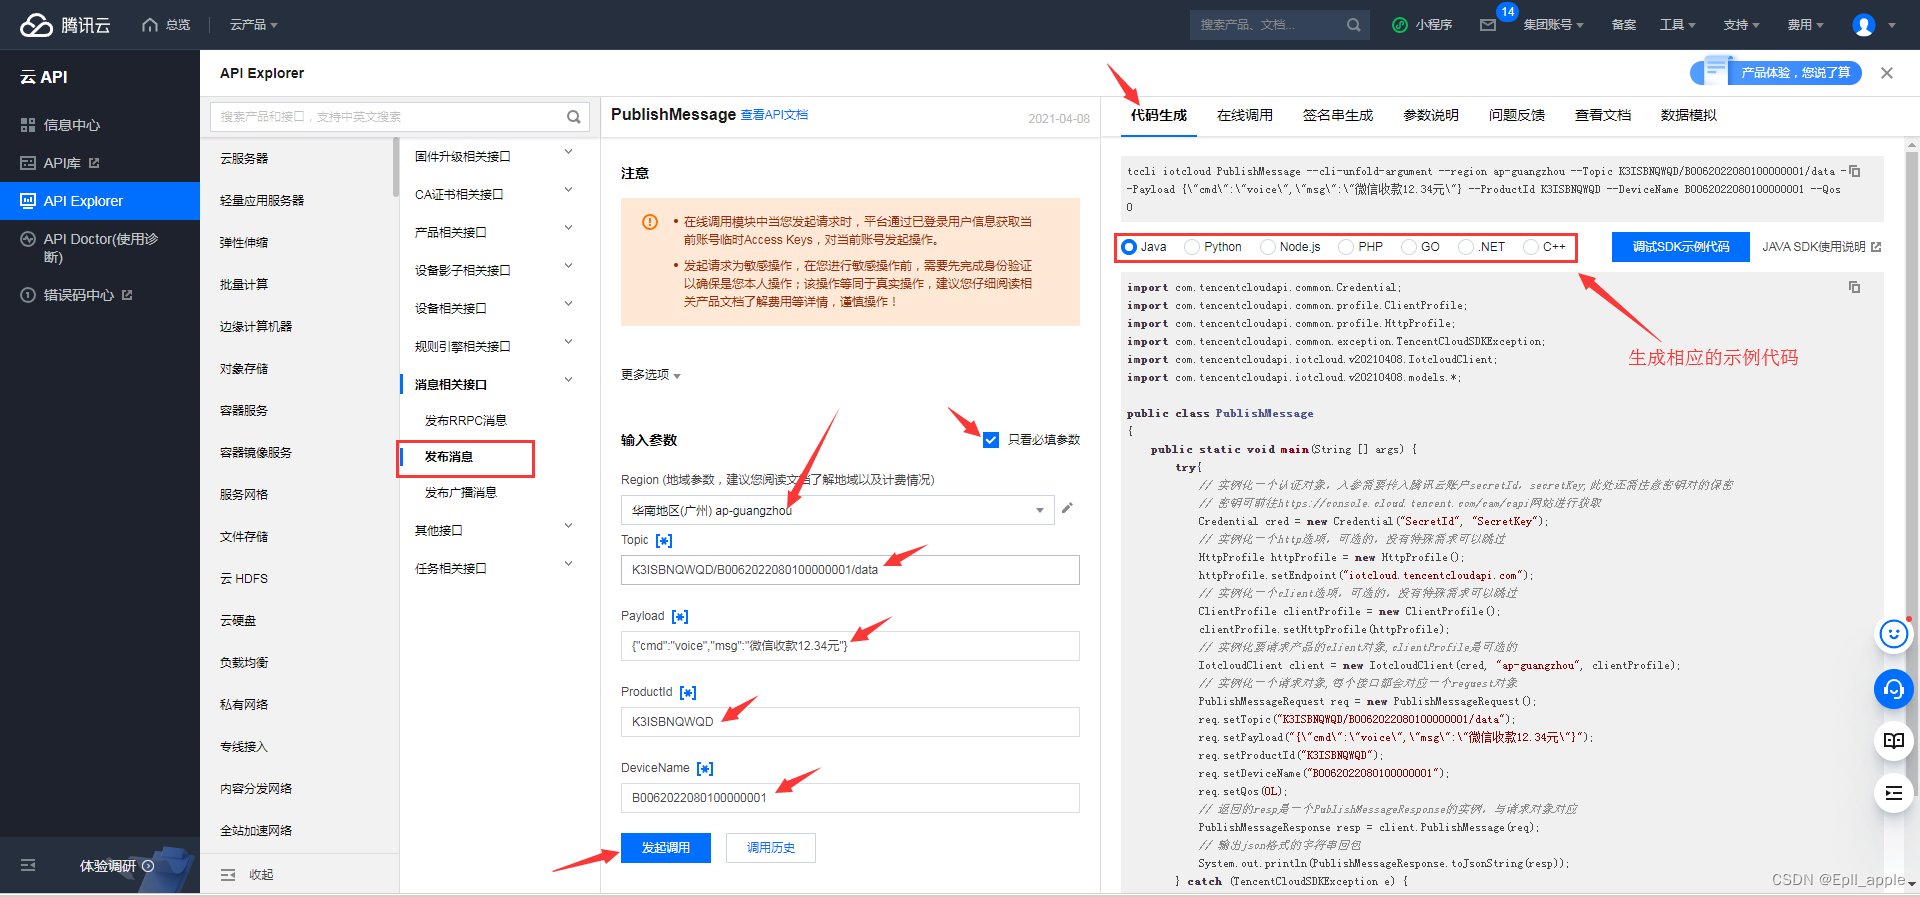Screen dimensions: 1920x897
Task: Select the Node.js language radio button
Action: (1268, 247)
